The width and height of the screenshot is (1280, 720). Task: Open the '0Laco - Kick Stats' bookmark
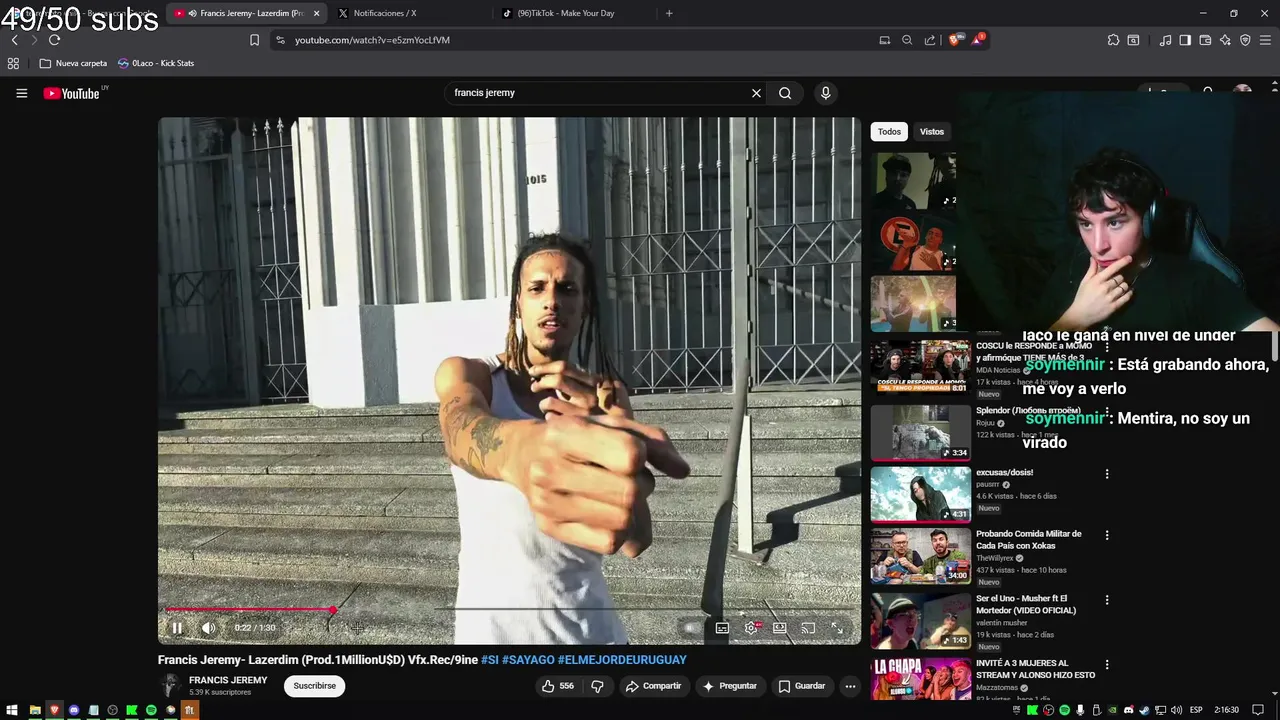pyautogui.click(x=156, y=63)
